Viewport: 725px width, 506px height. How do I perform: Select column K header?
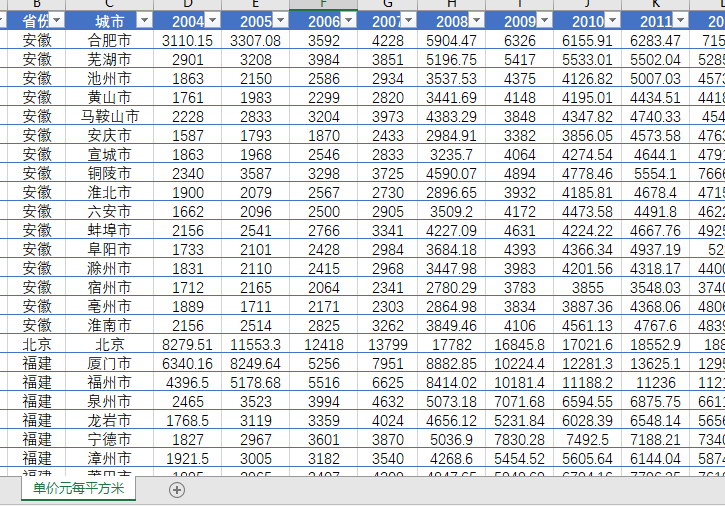click(655, 4)
